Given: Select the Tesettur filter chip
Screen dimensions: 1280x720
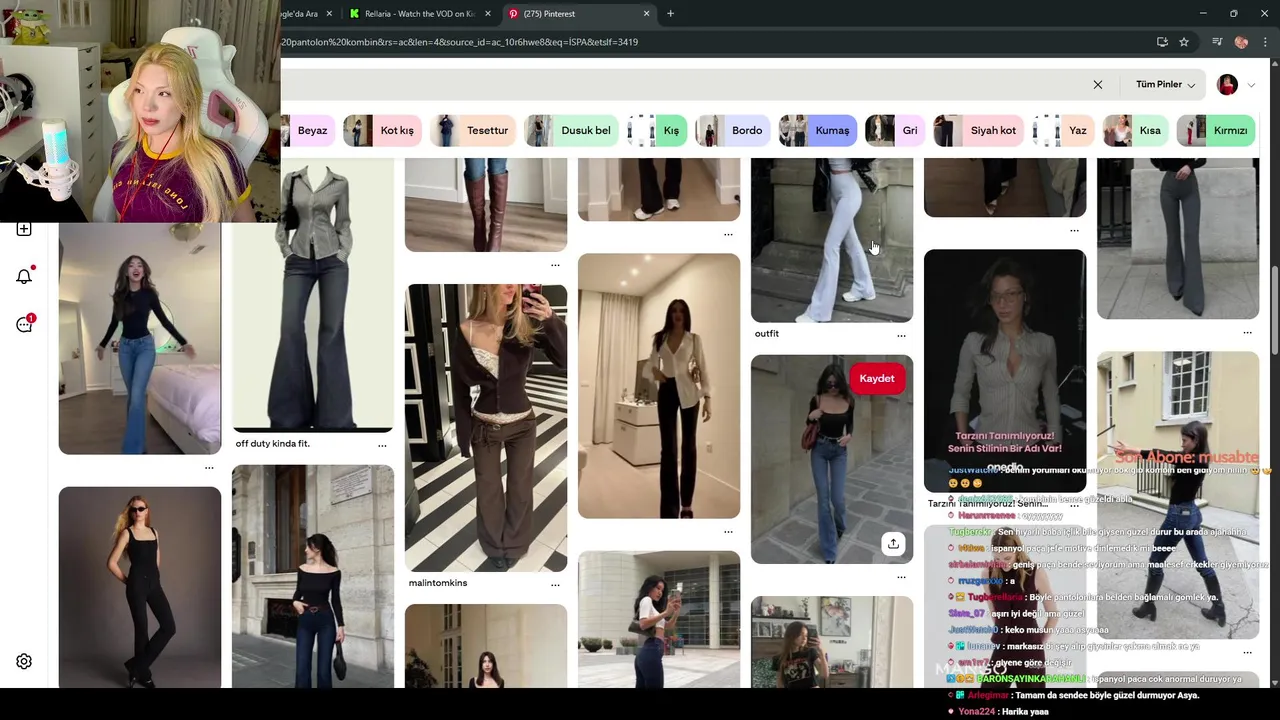Looking at the screenshot, I should 472,130.
